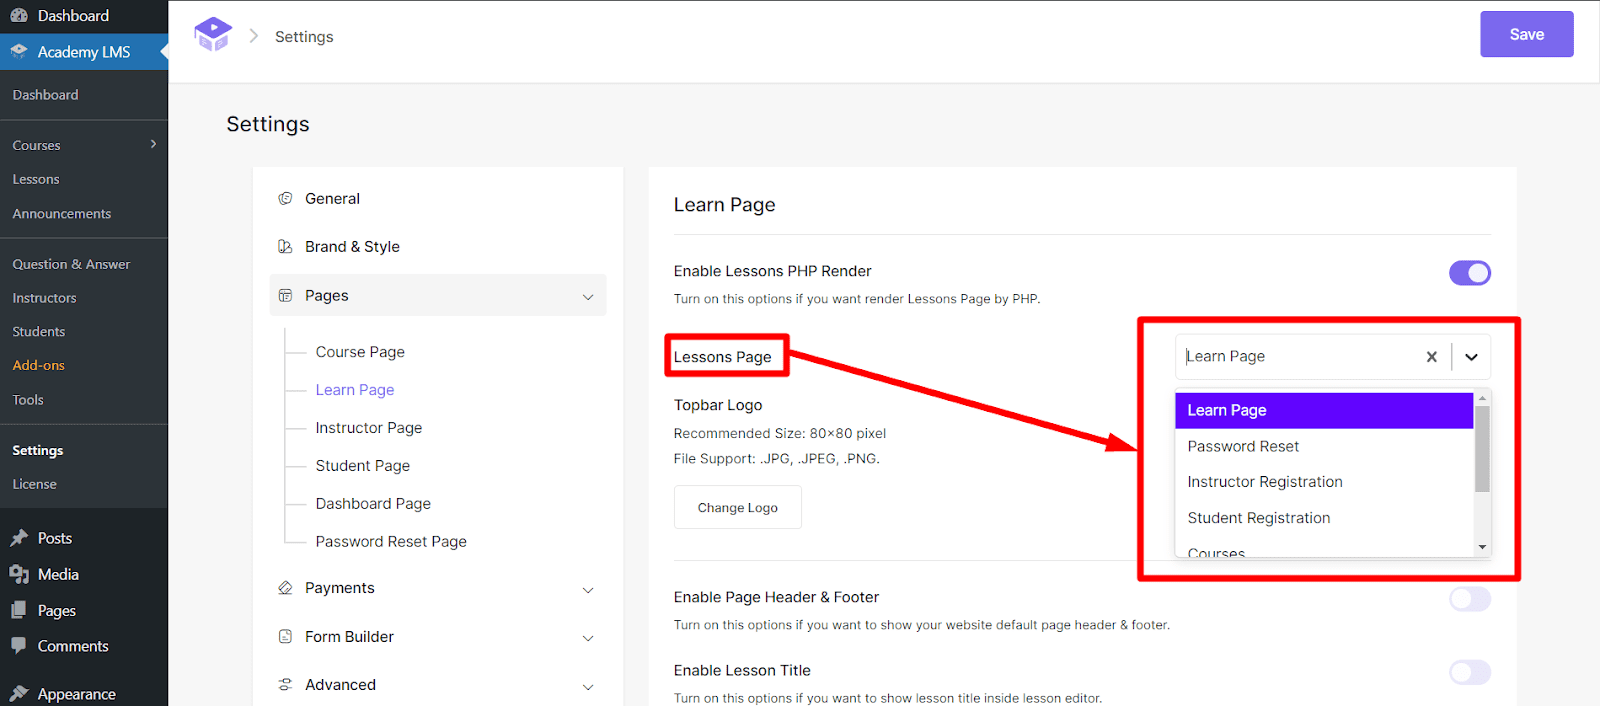Image resolution: width=1600 pixels, height=706 pixels.
Task: Expand the Advanced section chevron
Action: 588,686
